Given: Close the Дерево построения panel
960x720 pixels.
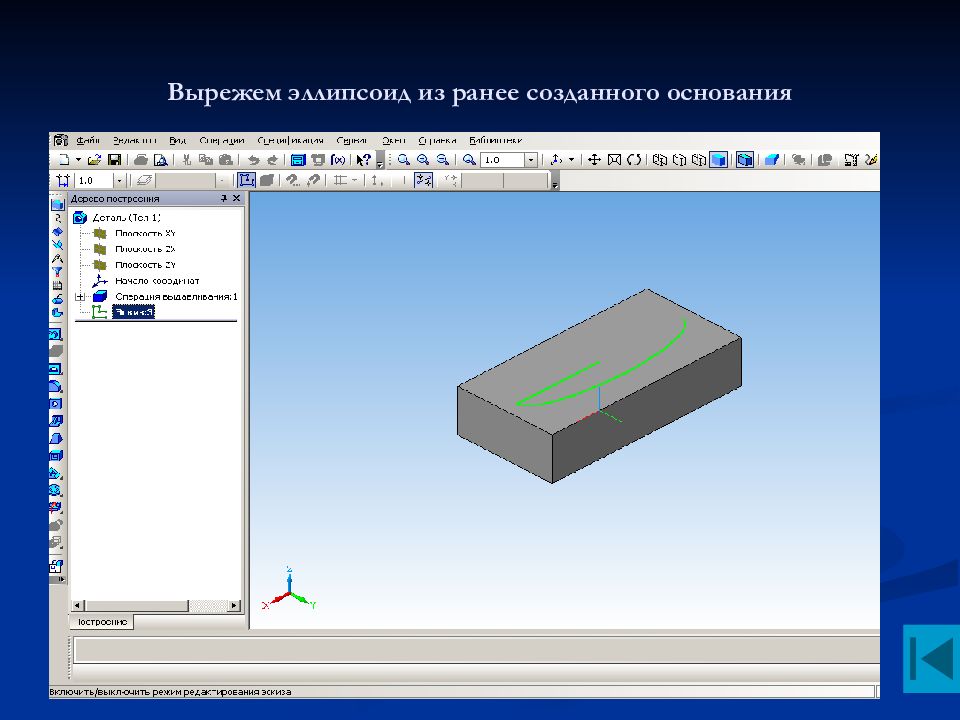Looking at the screenshot, I should tap(236, 198).
